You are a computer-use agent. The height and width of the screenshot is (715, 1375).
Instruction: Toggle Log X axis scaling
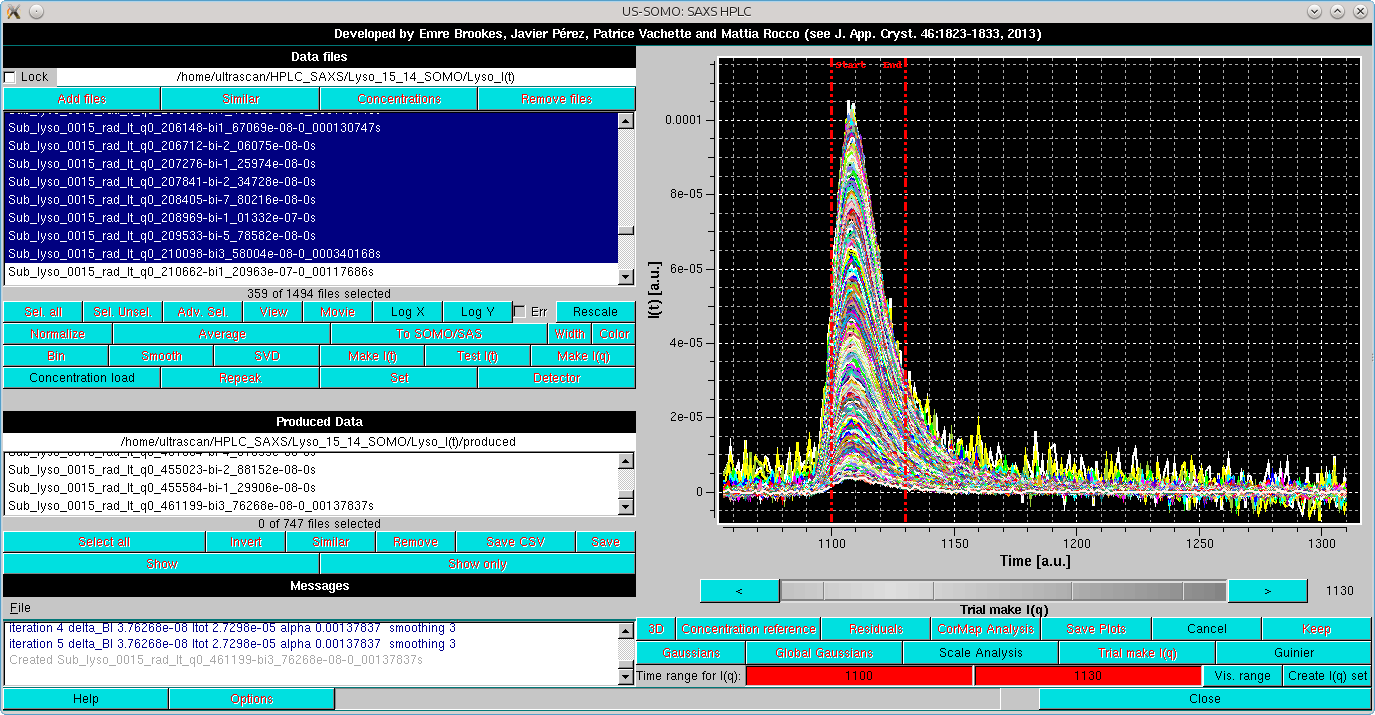(407, 311)
